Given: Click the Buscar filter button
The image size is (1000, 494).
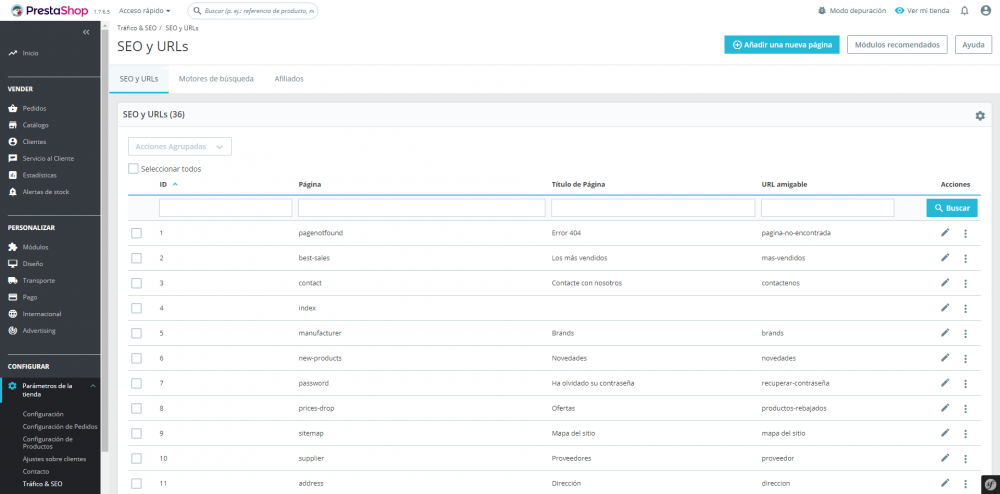Looking at the screenshot, I should (952, 208).
